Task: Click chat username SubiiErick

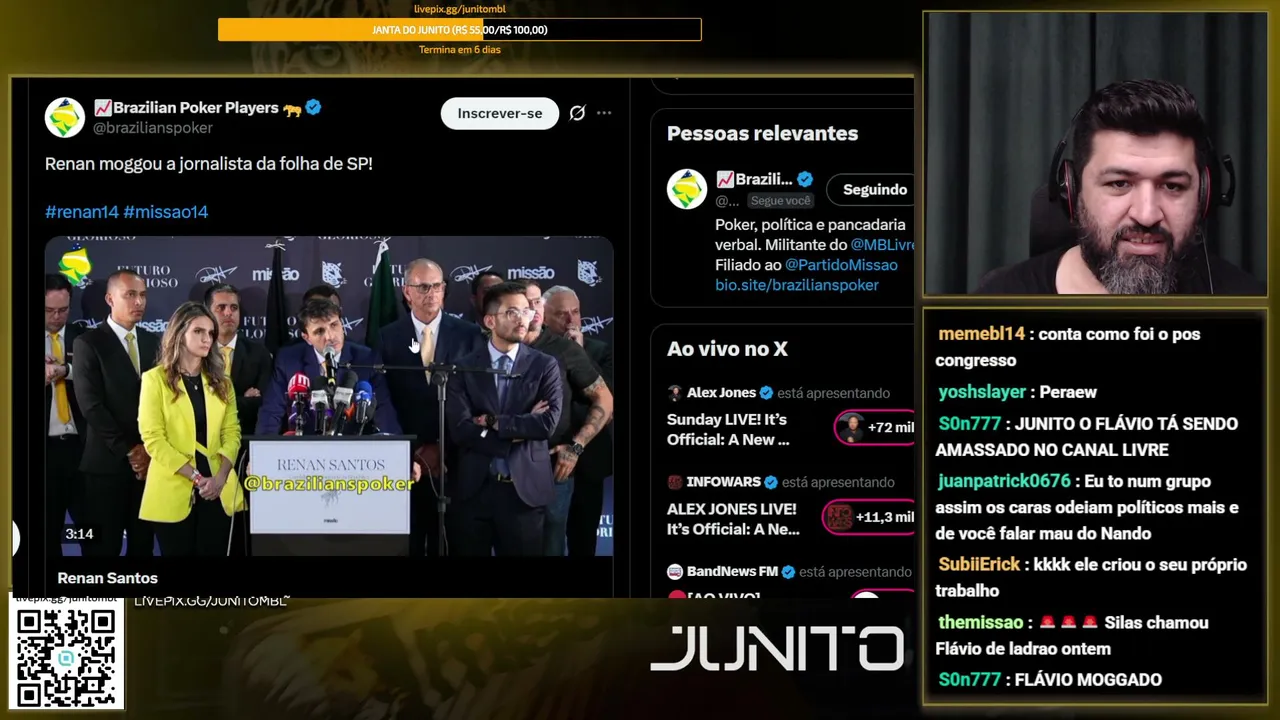Action: click(979, 565)
